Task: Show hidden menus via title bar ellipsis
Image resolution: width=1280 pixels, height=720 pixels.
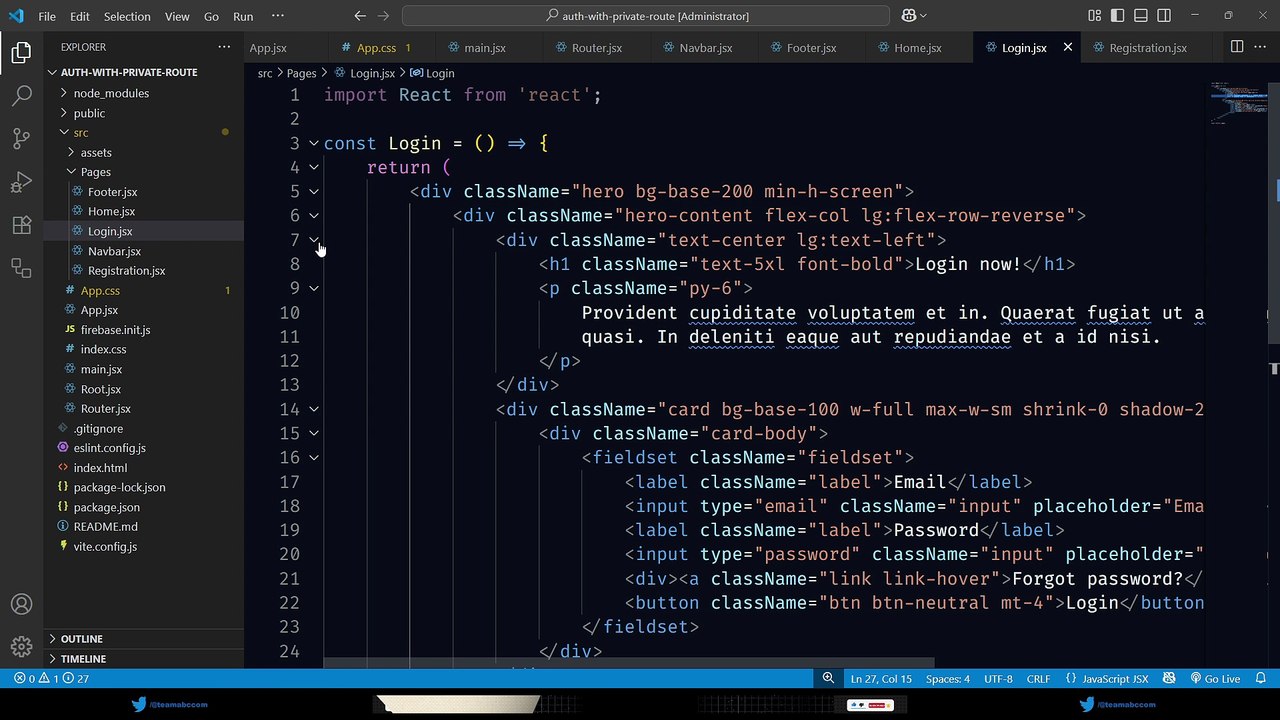Action: click(x=277, y=16)
